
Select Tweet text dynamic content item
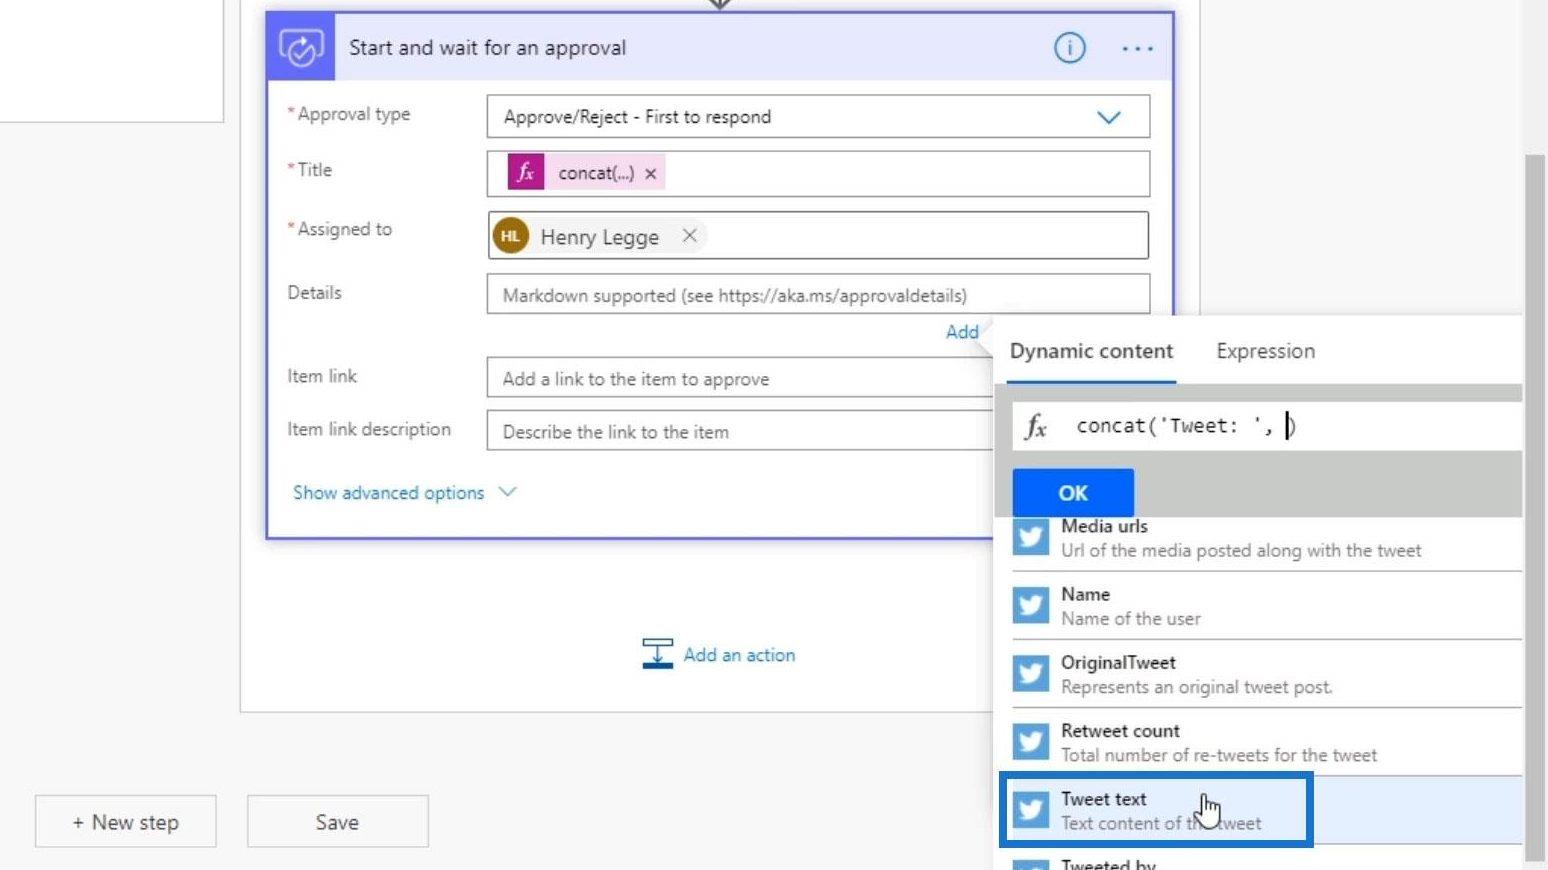coord(1267,810)
